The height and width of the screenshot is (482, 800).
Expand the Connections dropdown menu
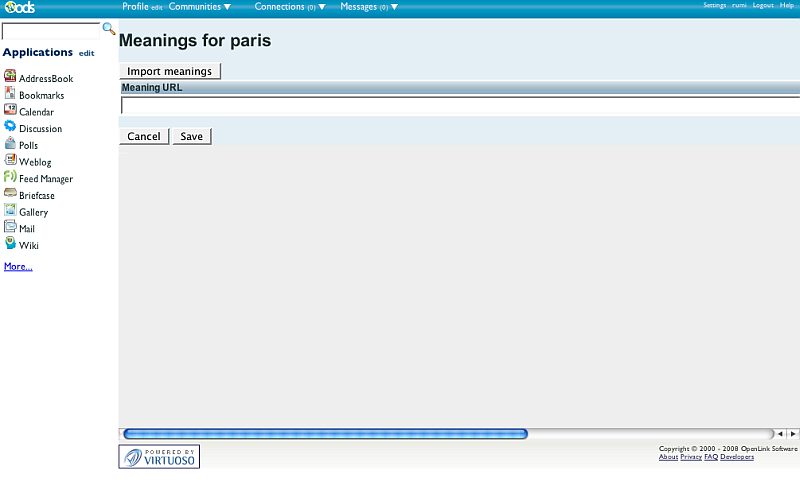click(290, 7)
